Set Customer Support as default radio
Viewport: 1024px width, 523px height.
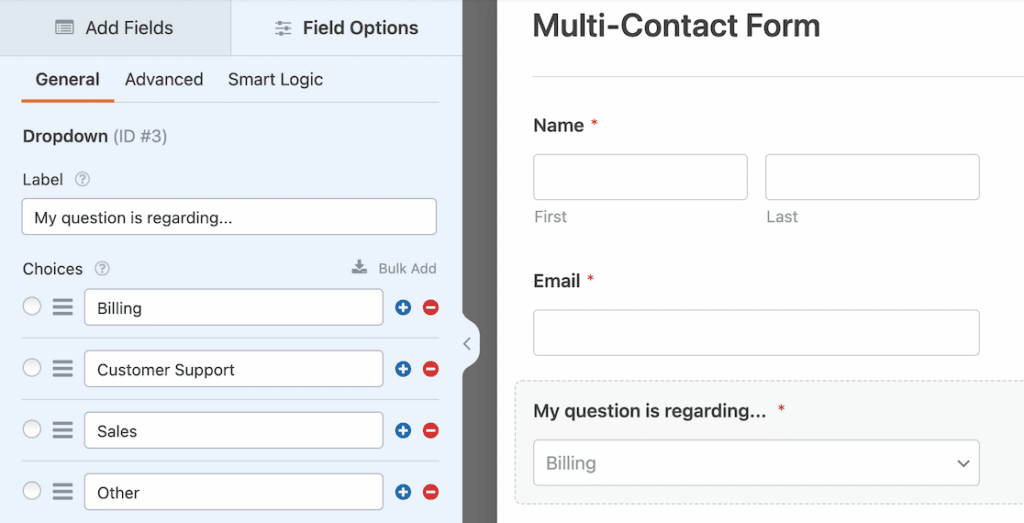[x=32, y=368]
